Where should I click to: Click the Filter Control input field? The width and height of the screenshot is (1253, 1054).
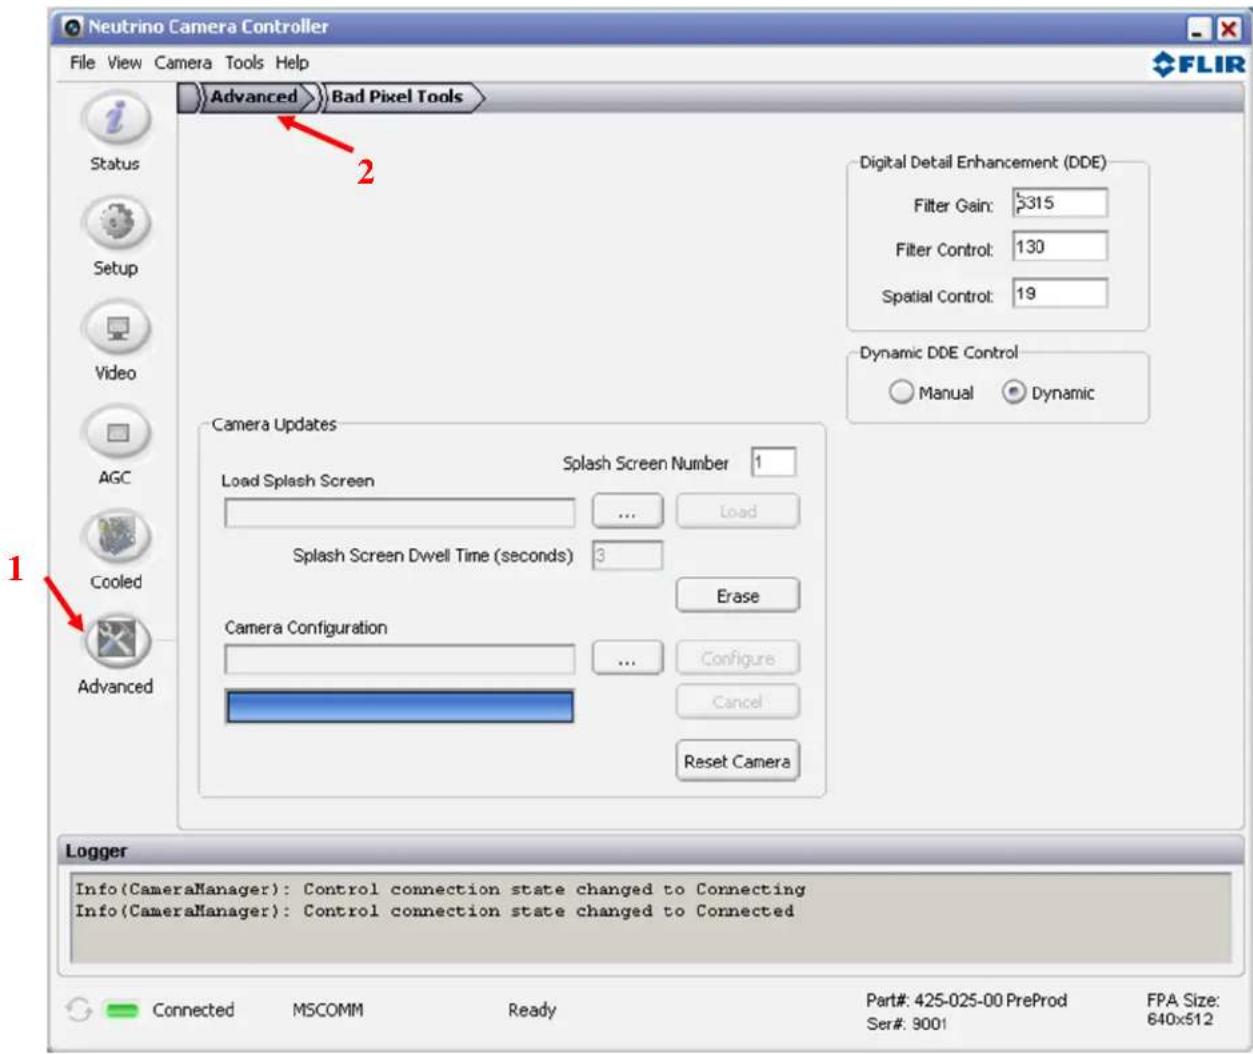[x=1060, y=247]
